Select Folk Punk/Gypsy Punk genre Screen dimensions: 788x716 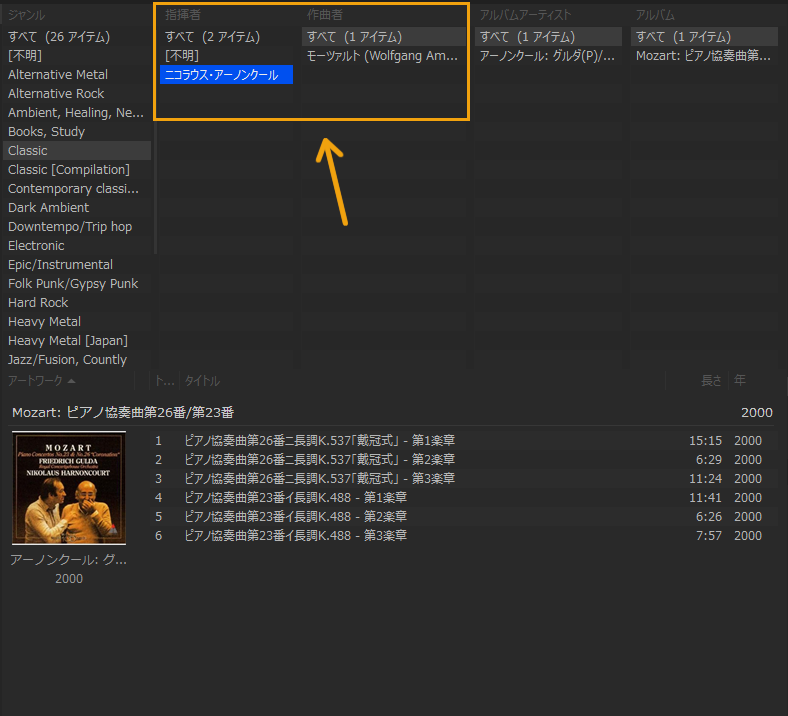click(x=77, y=284)
